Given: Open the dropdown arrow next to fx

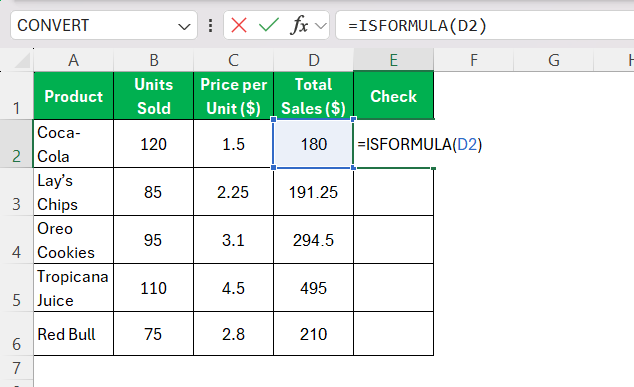Looking at the screenshot, I should 321,26.
